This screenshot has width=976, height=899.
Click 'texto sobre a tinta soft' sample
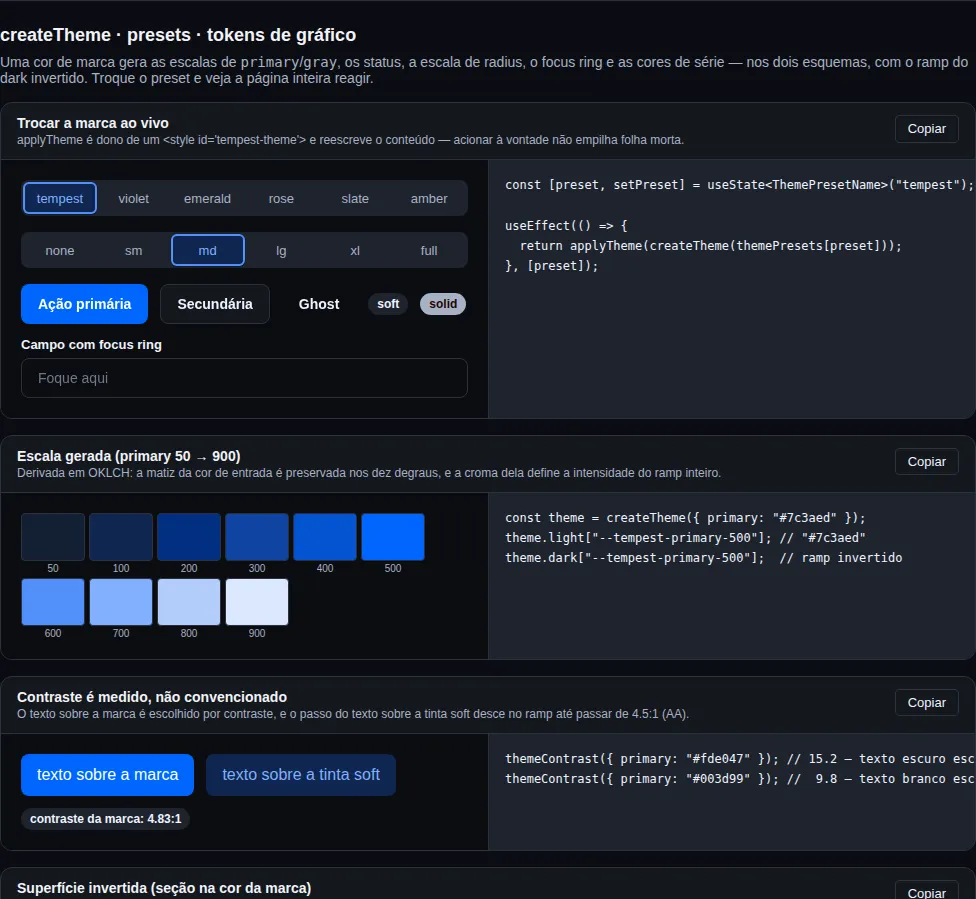coord(301,774)
